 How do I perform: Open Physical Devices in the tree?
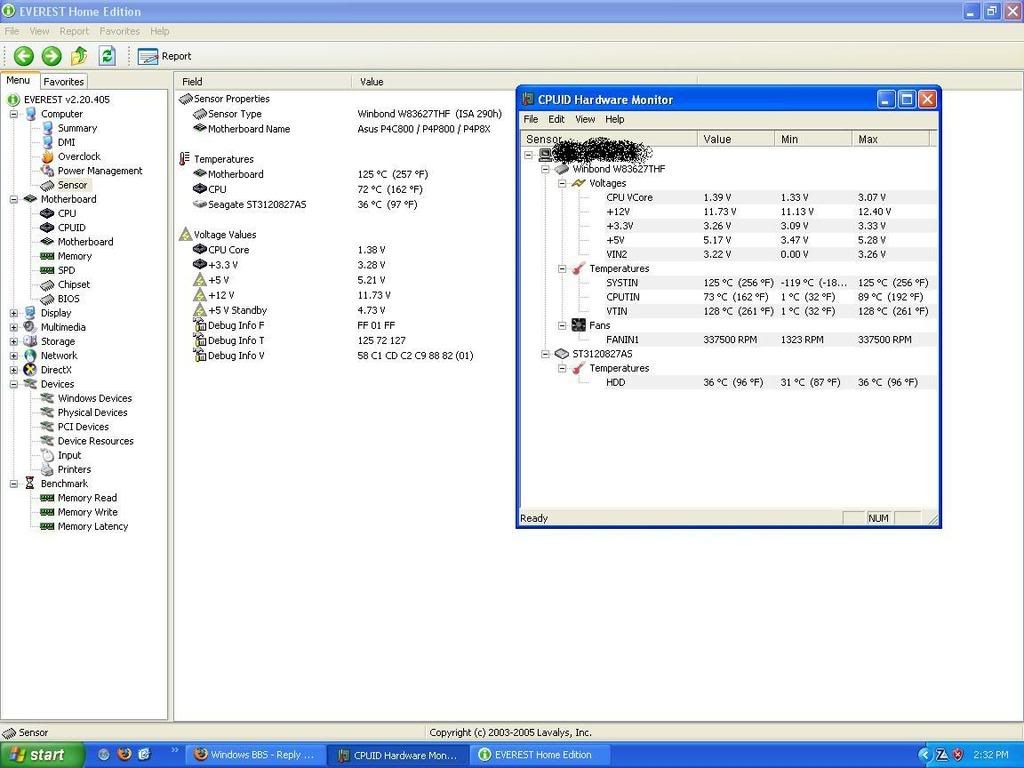click(92, 413)
